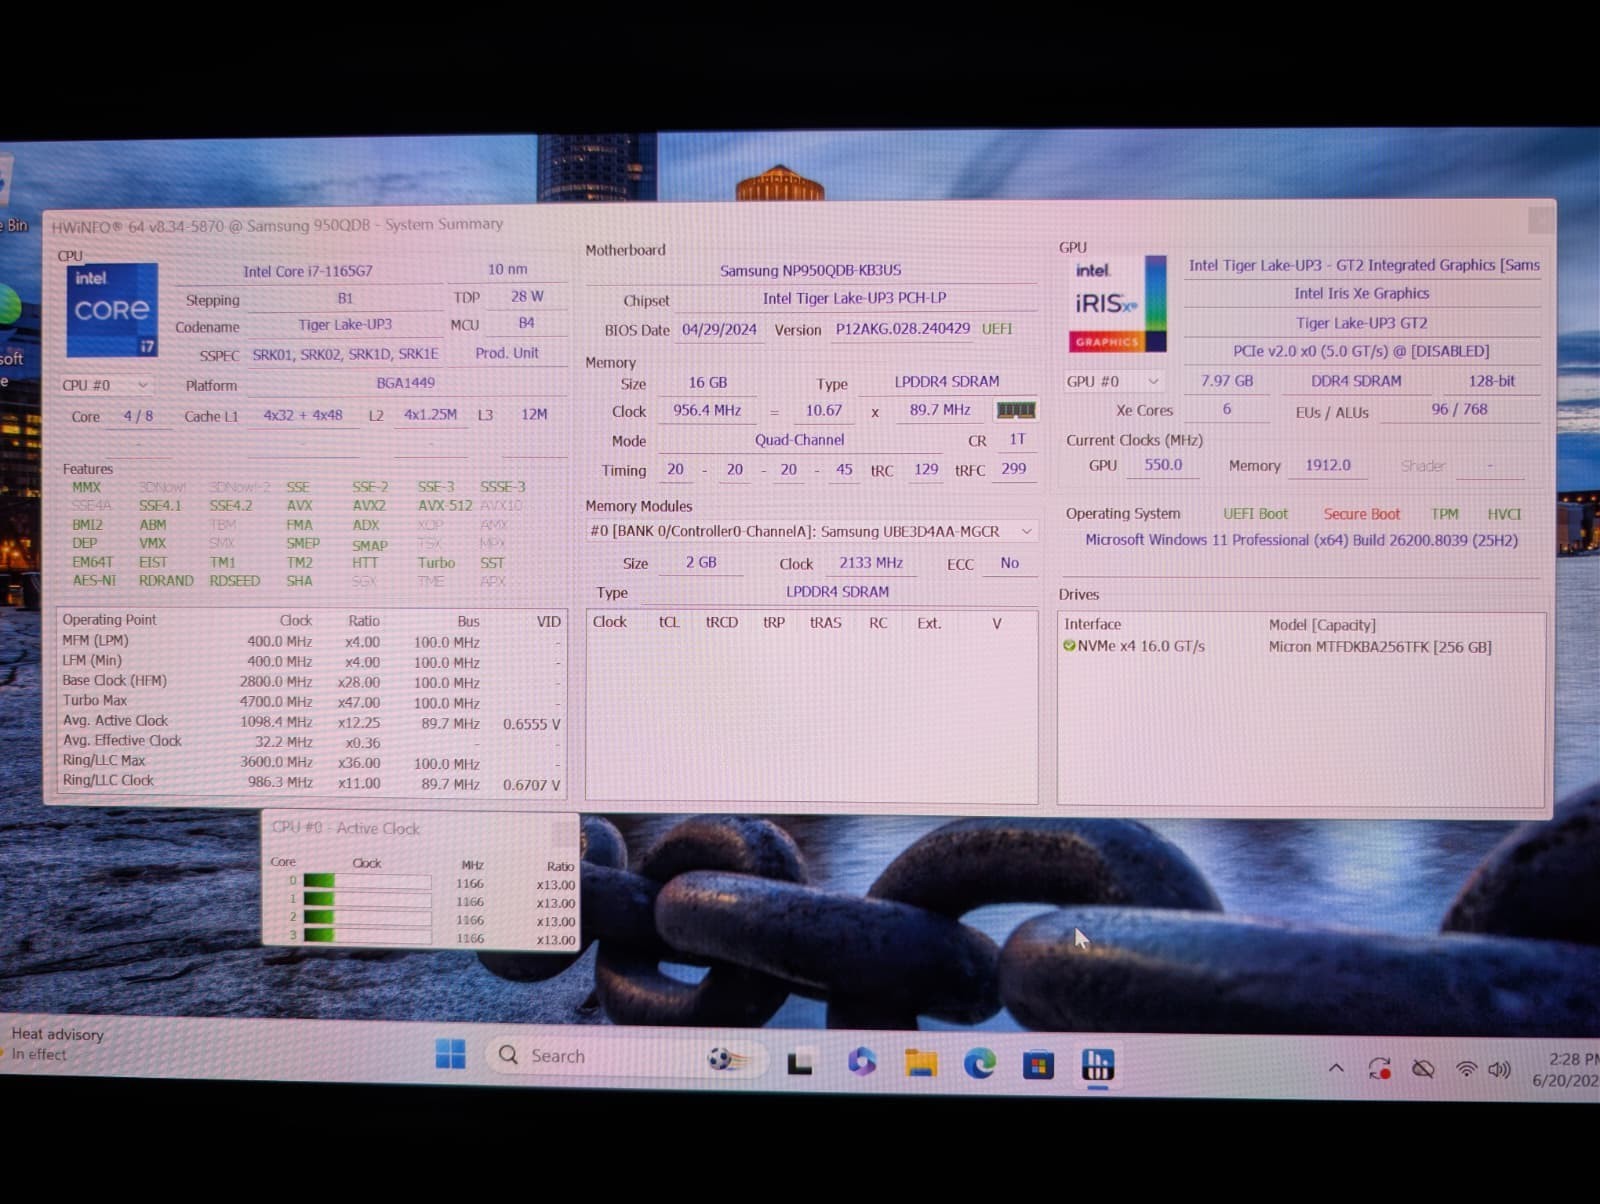
Task: Click the crossed-out cloud tray icon
Action: [1422, 1069]
